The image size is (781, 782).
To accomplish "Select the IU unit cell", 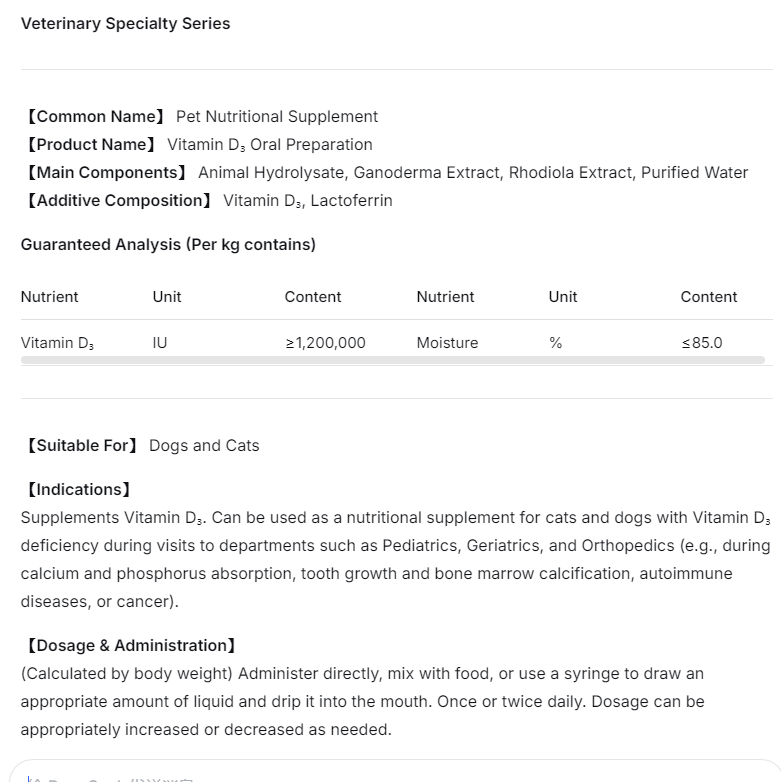I will [160, 343].
